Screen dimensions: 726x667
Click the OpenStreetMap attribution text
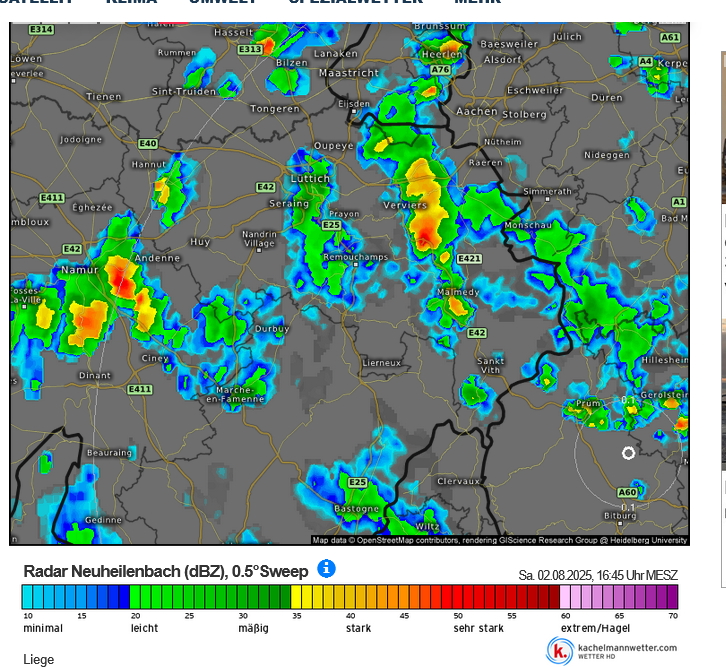[x=500, y=540]
